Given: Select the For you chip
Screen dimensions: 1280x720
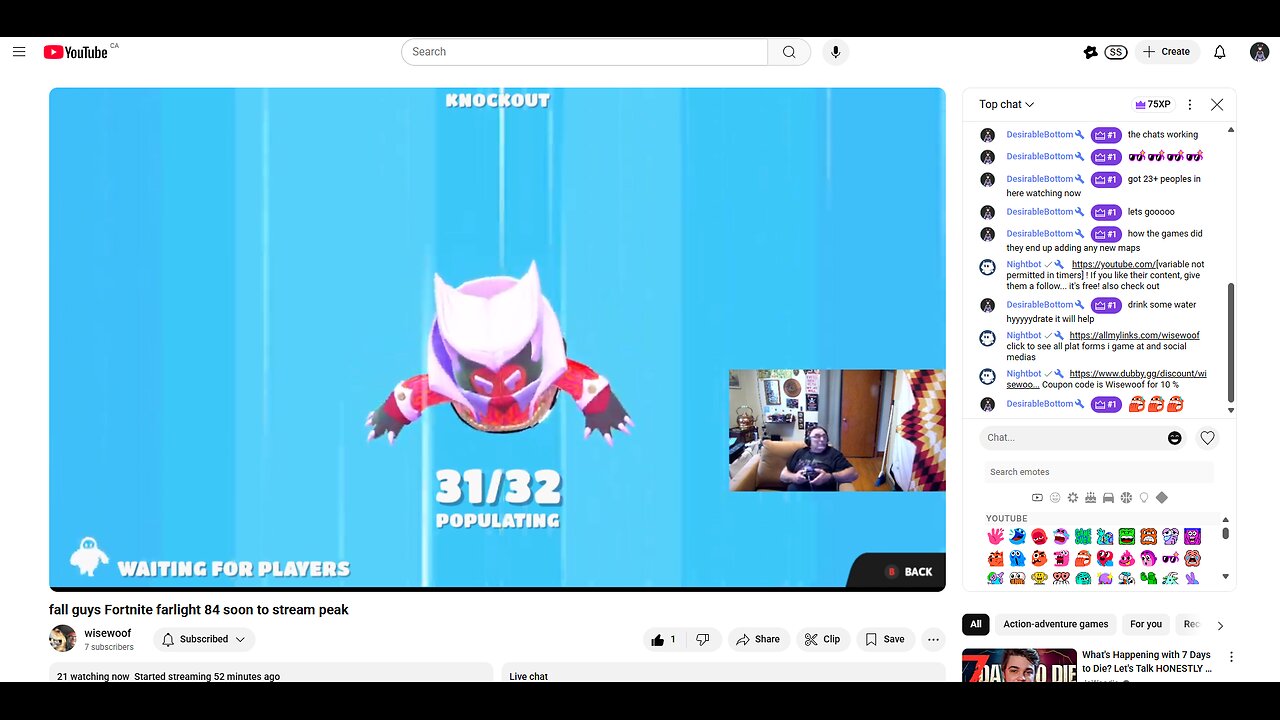Looking at the screenshot, I should (x=1146, y=624).
